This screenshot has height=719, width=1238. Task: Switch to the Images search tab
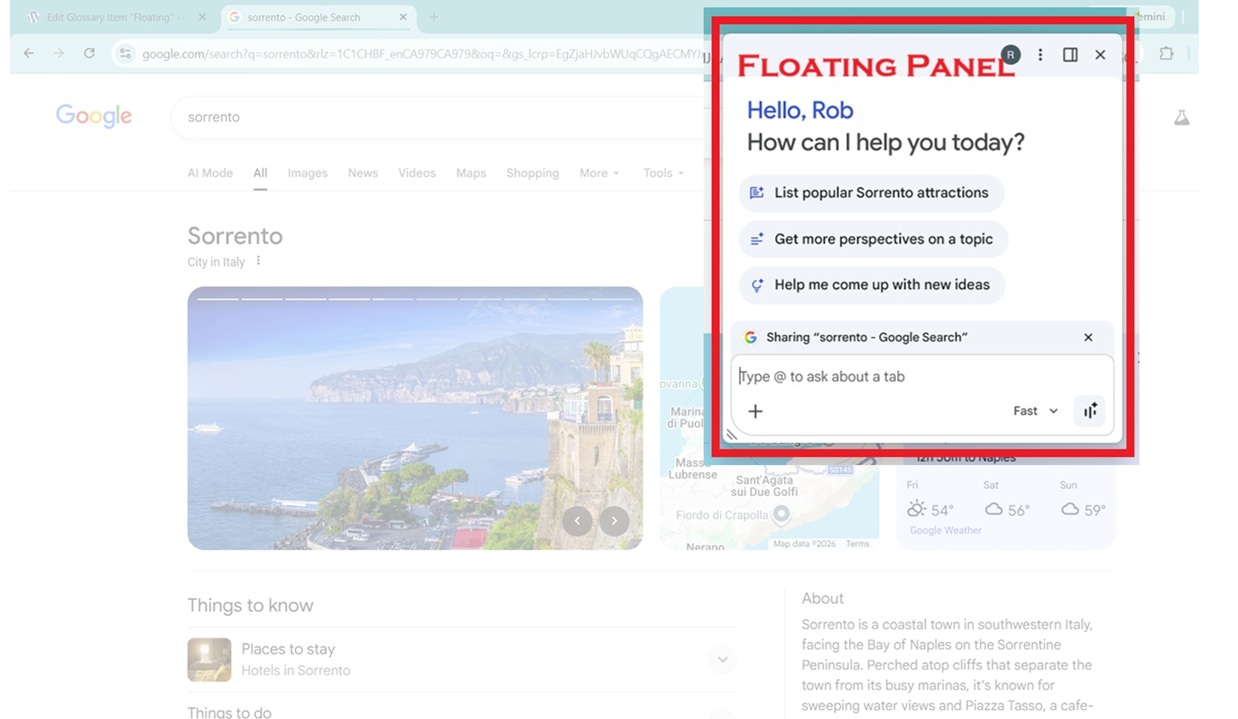(307, 173)
